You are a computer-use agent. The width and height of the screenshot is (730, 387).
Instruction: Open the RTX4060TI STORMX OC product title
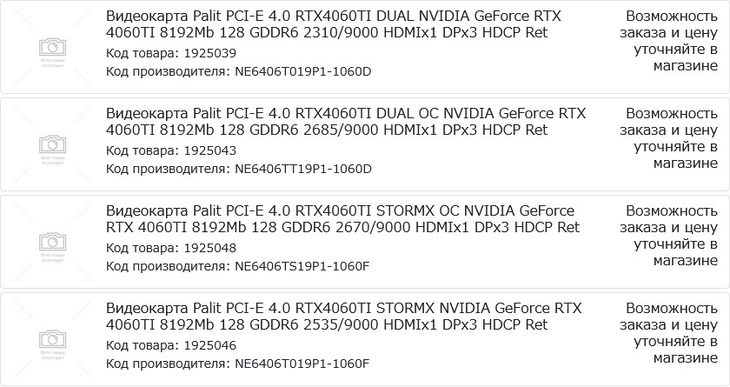(343, 219)
